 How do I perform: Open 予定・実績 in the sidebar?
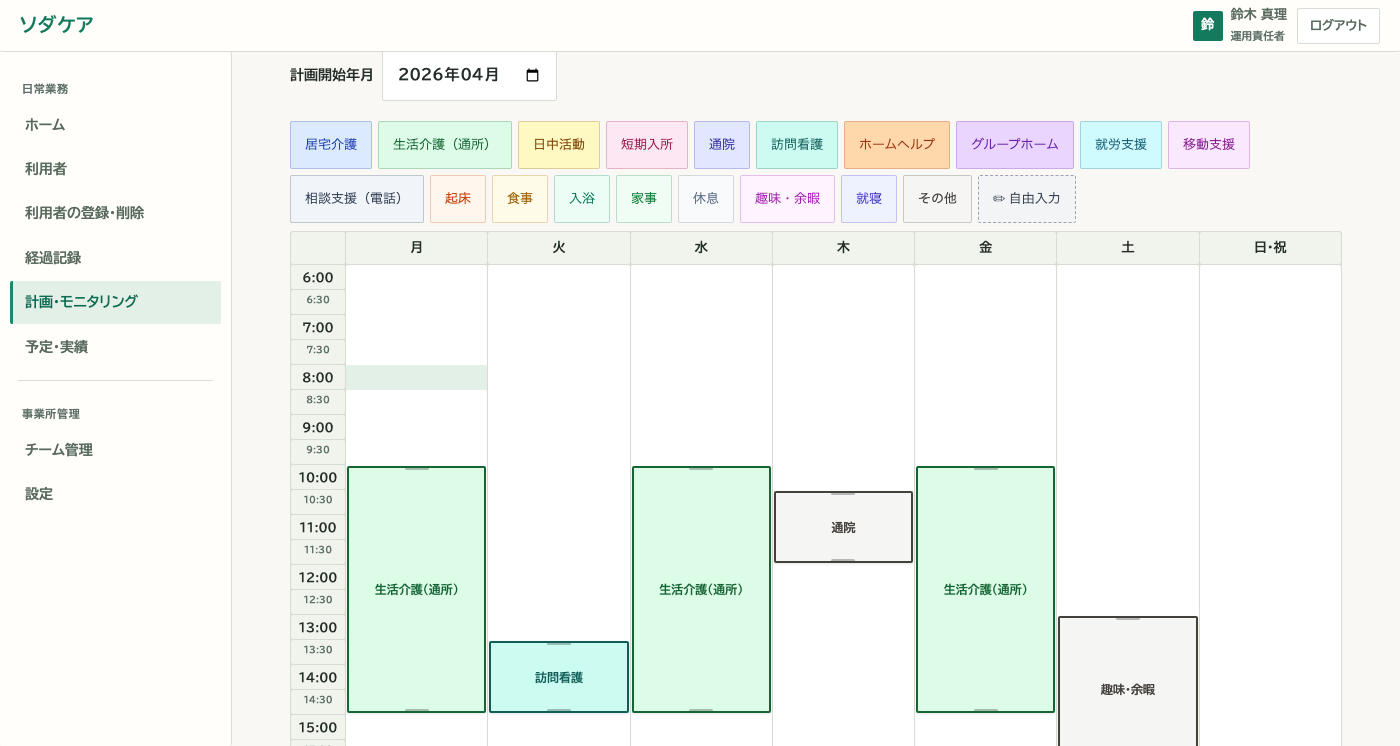click(115, 347)
